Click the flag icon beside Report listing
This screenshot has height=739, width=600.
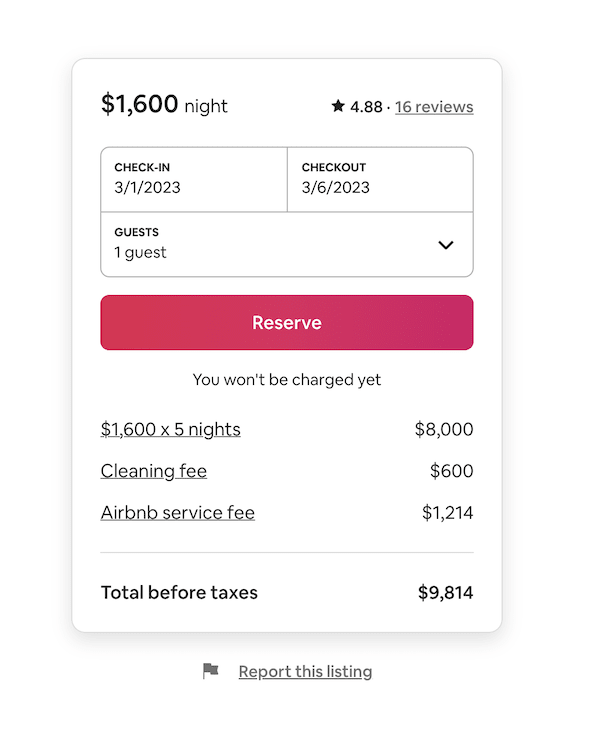[210, 670]
